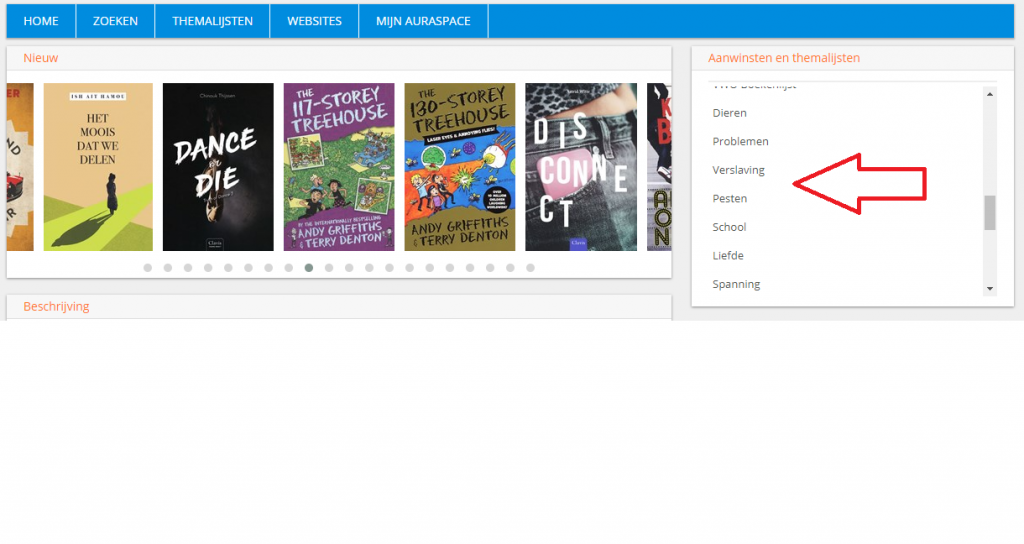Open the THEMALIJSTEN menu
Image resolution: width=1024 pixels, height=544 pixels.
pos(212,21)
